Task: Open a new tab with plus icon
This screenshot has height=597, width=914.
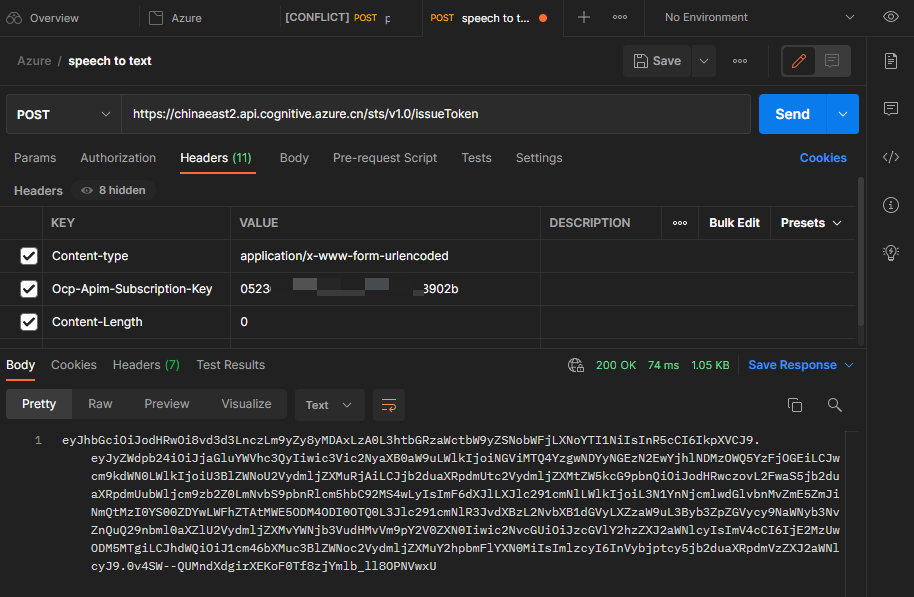Action: [x=583, y=17]
